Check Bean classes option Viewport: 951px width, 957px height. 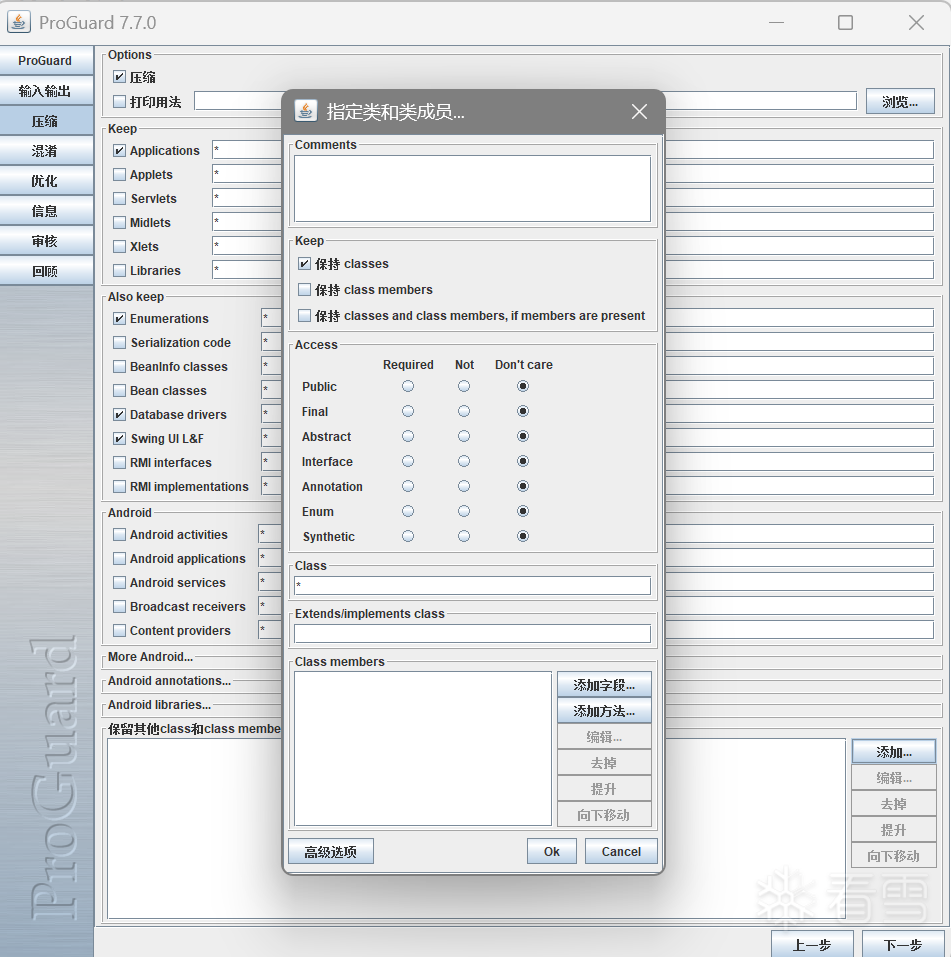point(120,391)
